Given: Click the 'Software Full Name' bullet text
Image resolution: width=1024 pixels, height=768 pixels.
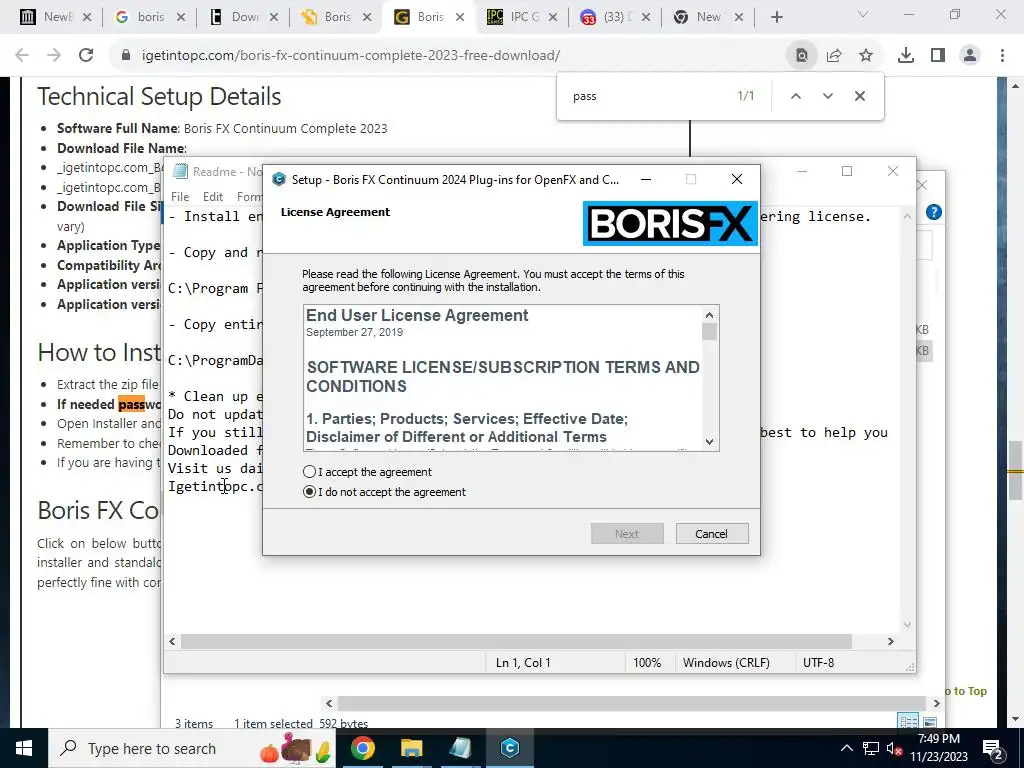Looking at the screenshot, I should [221, 128].
